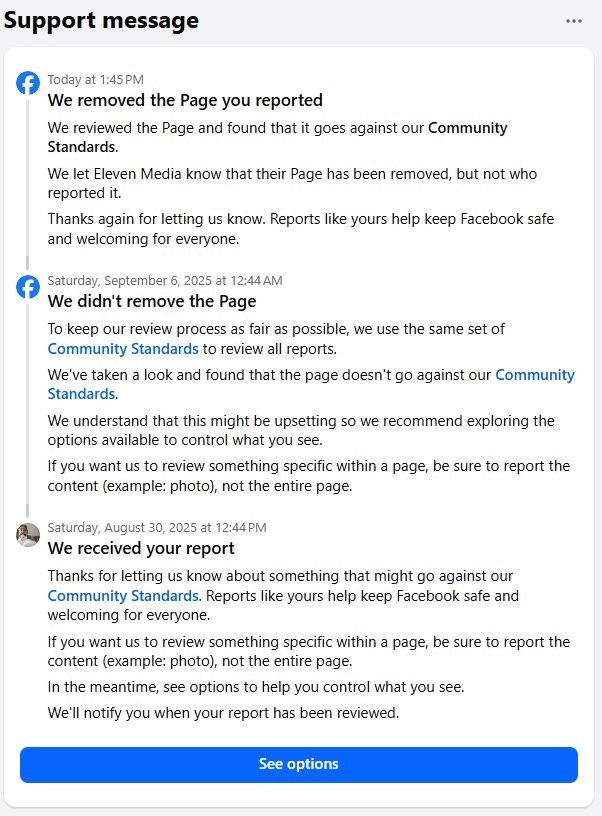Open Community Standards link after "same set of"
The width and height of the screenshot is (602, 816).
point(123,349)
